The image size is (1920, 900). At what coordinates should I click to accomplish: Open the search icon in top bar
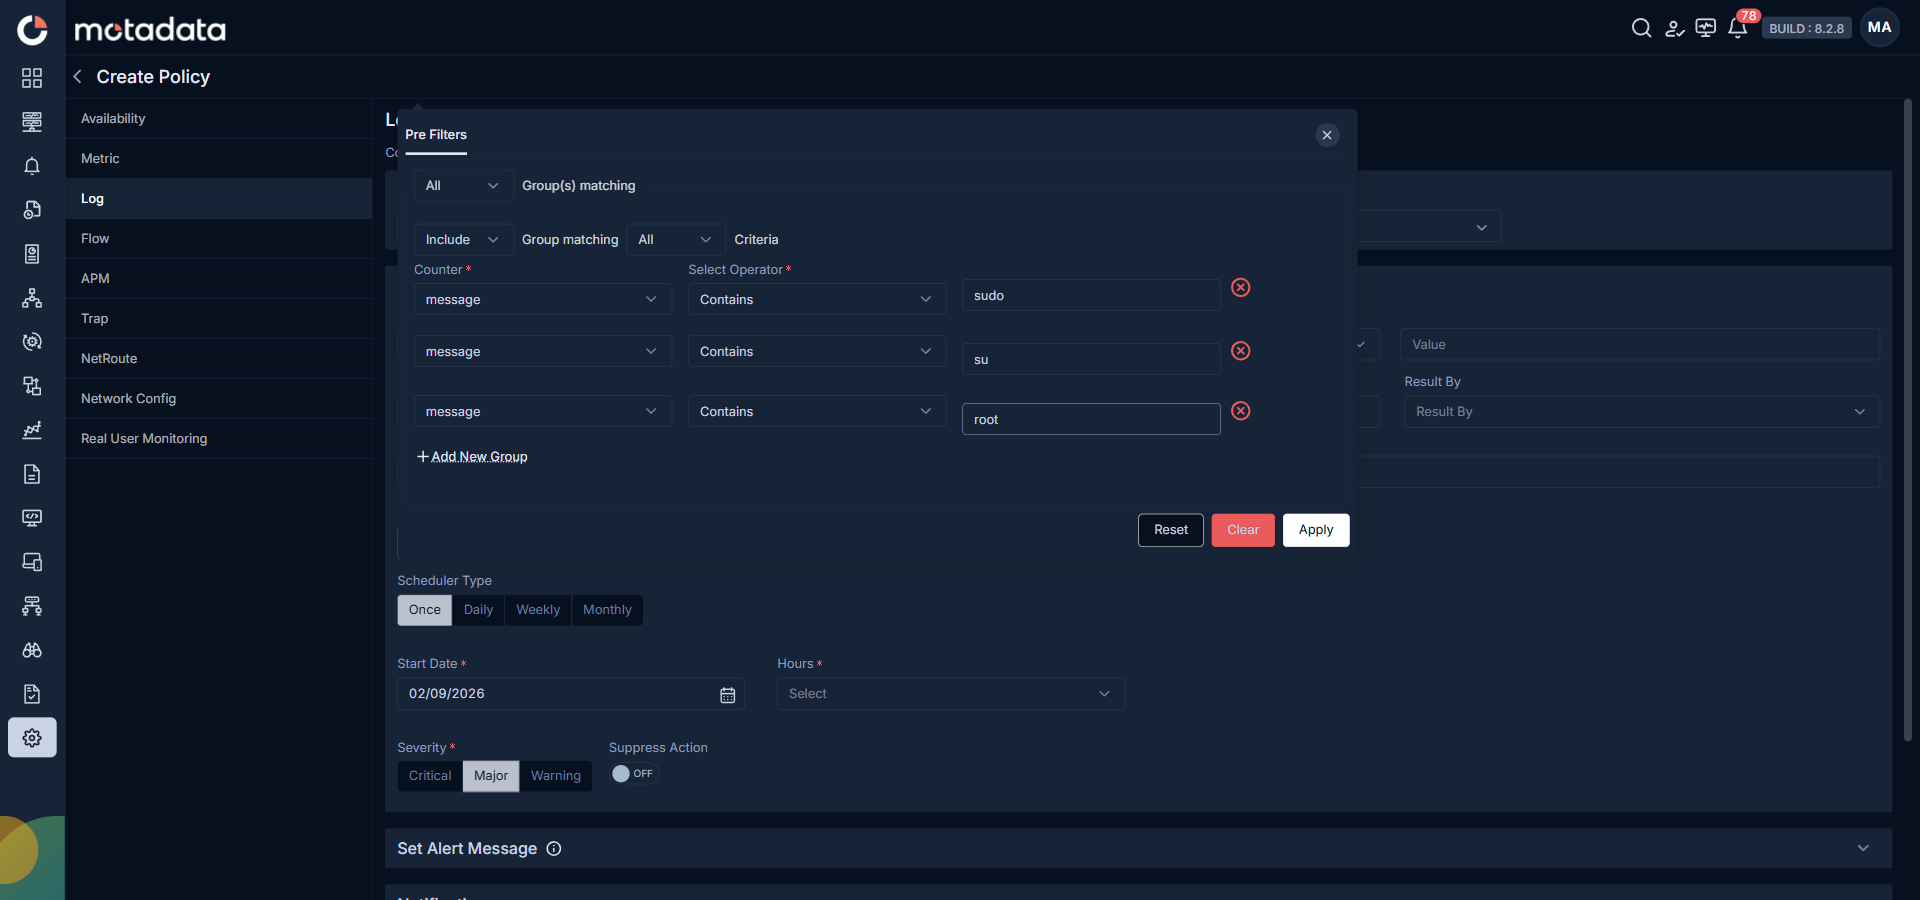tap(1641, 28)
